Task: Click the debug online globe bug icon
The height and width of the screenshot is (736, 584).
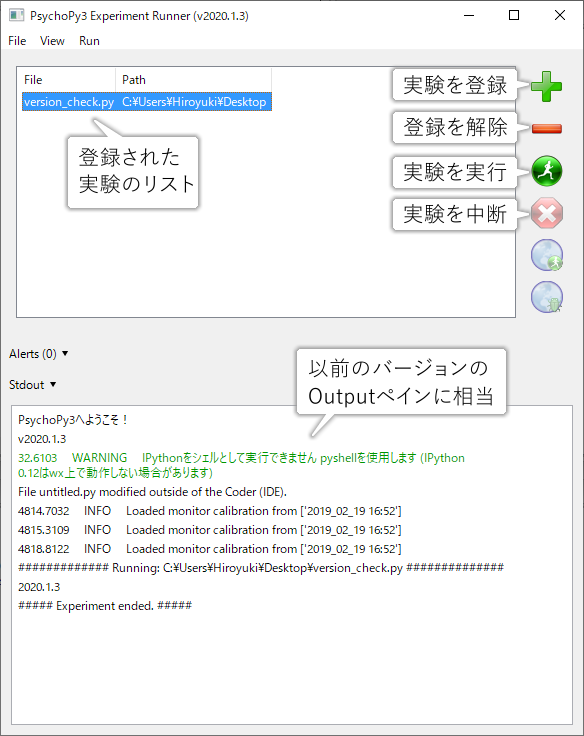Action: tap(547, 297)
